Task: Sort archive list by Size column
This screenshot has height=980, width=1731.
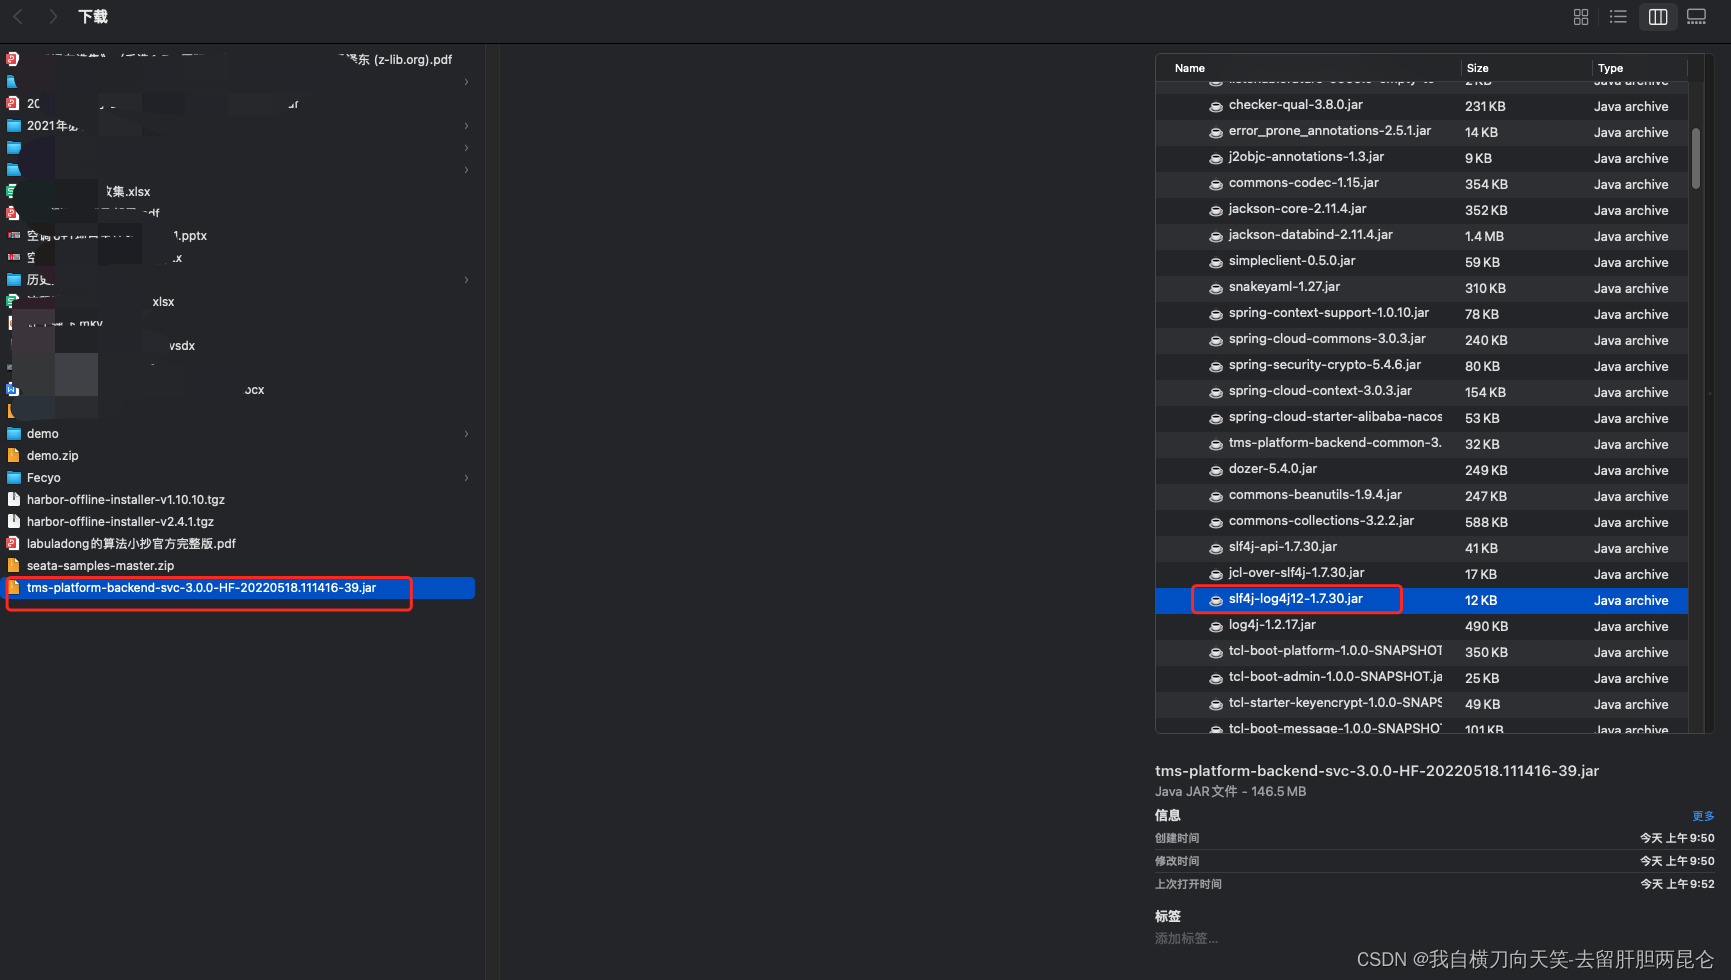Action: point(1526,68)
